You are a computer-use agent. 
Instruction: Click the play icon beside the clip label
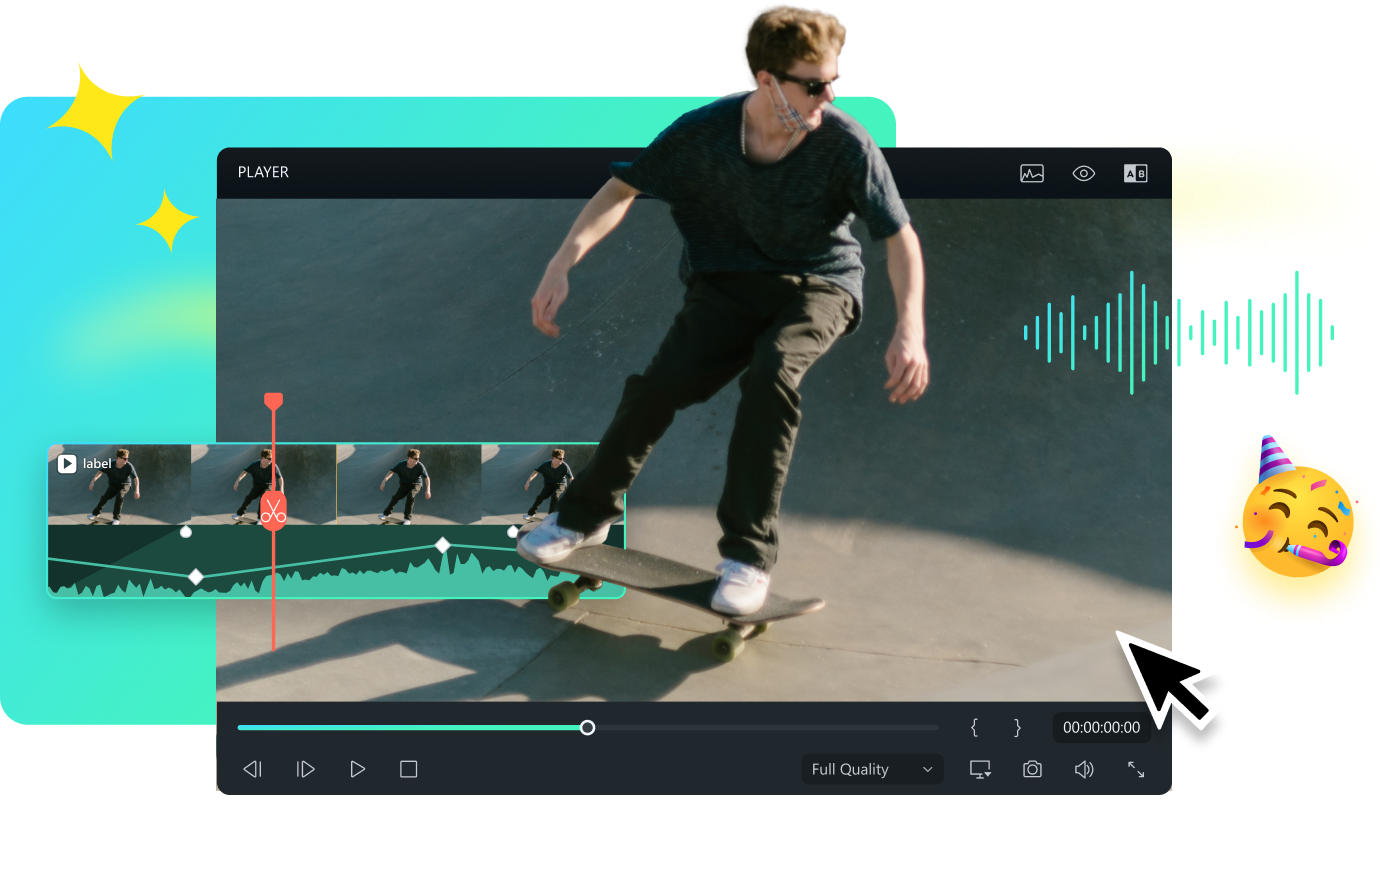(67, 464)
